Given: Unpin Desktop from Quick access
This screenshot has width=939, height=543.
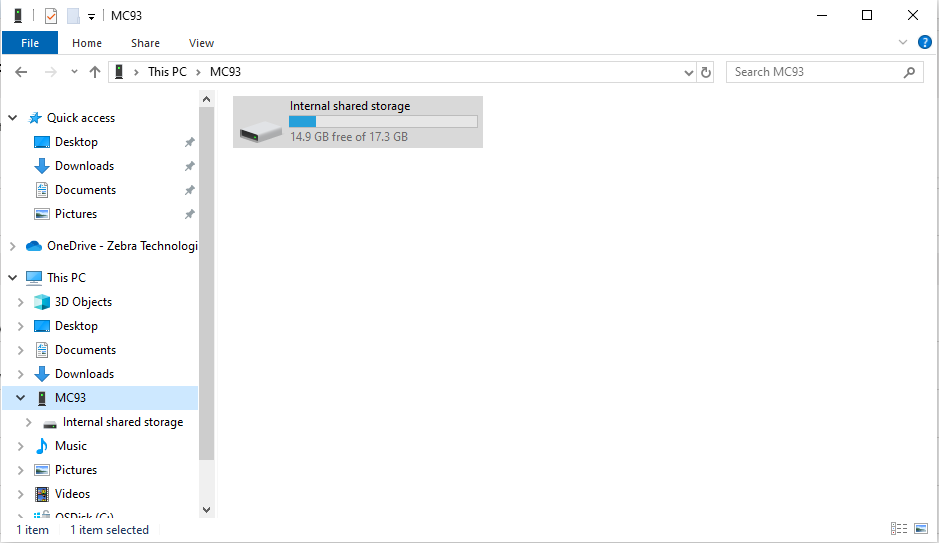Looking at the screenshot, I should [189, 142].
